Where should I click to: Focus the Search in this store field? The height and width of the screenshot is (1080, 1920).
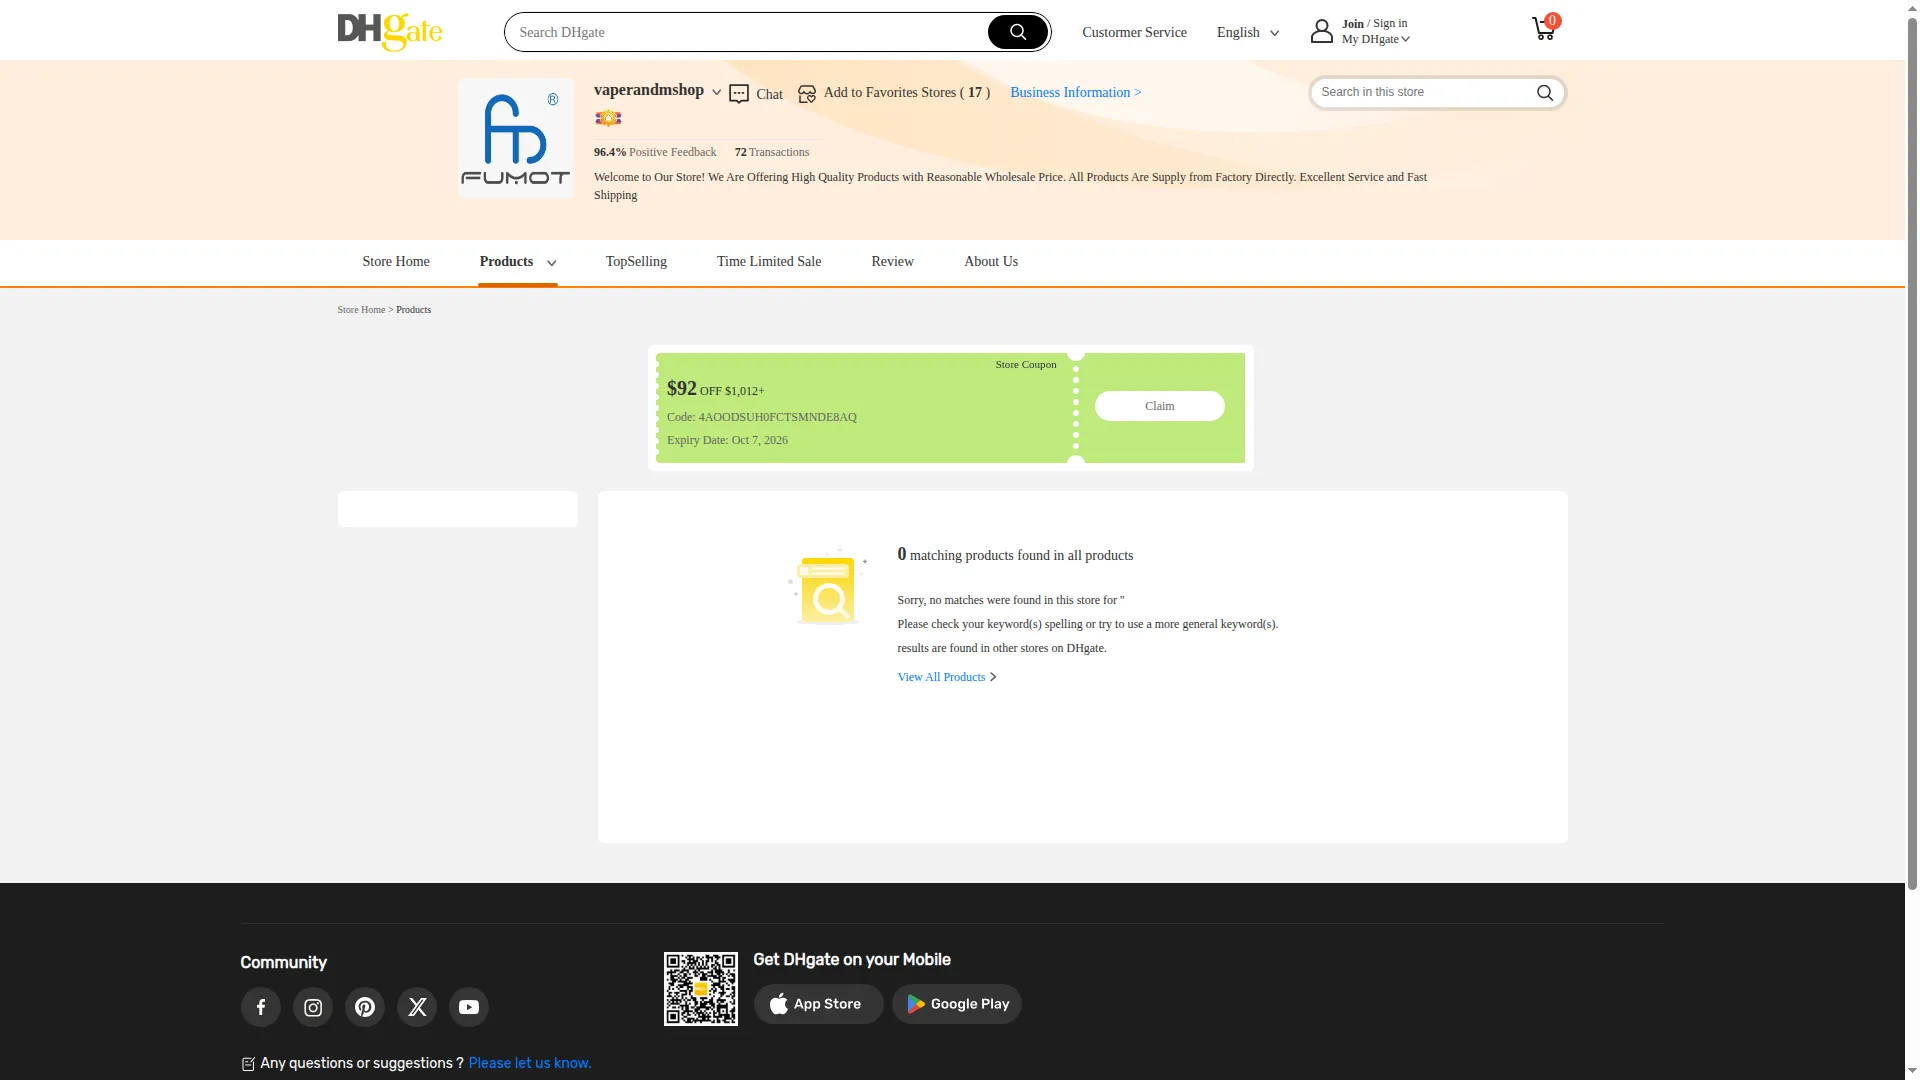1425,92
